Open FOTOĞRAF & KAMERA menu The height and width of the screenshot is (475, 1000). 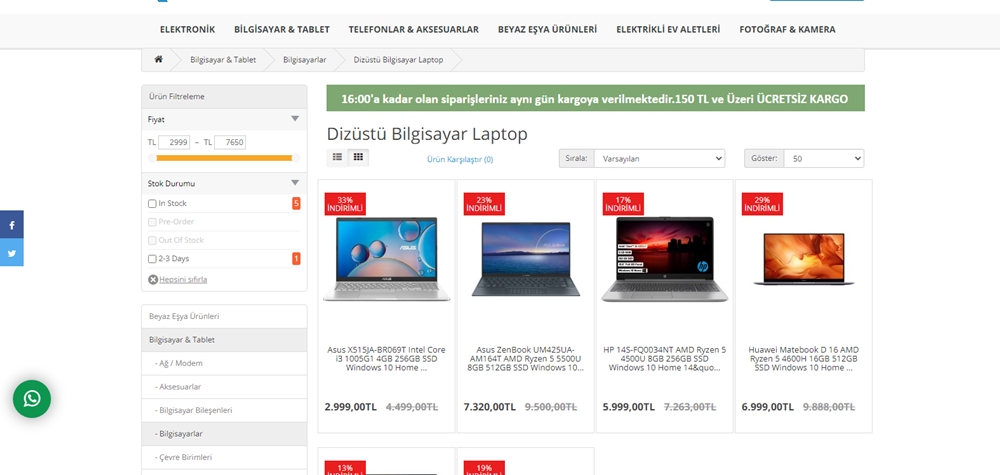pyautogui.click(x=787, y=29)
